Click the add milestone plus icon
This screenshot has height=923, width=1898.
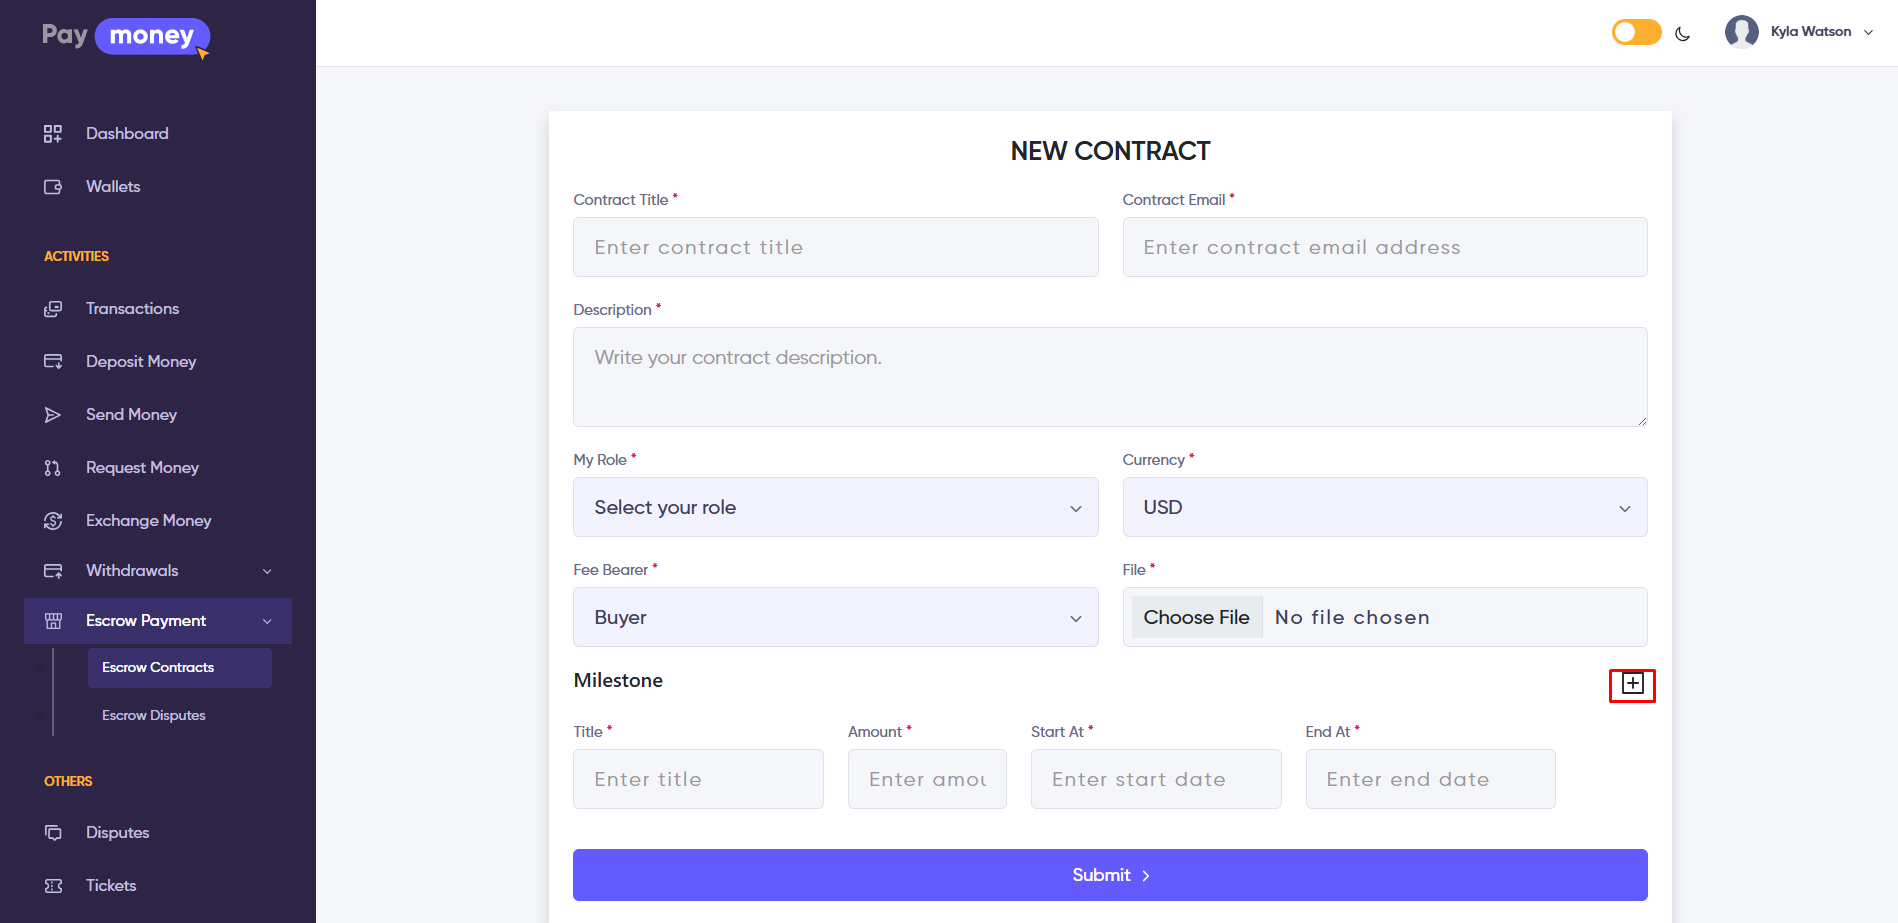1632,684
